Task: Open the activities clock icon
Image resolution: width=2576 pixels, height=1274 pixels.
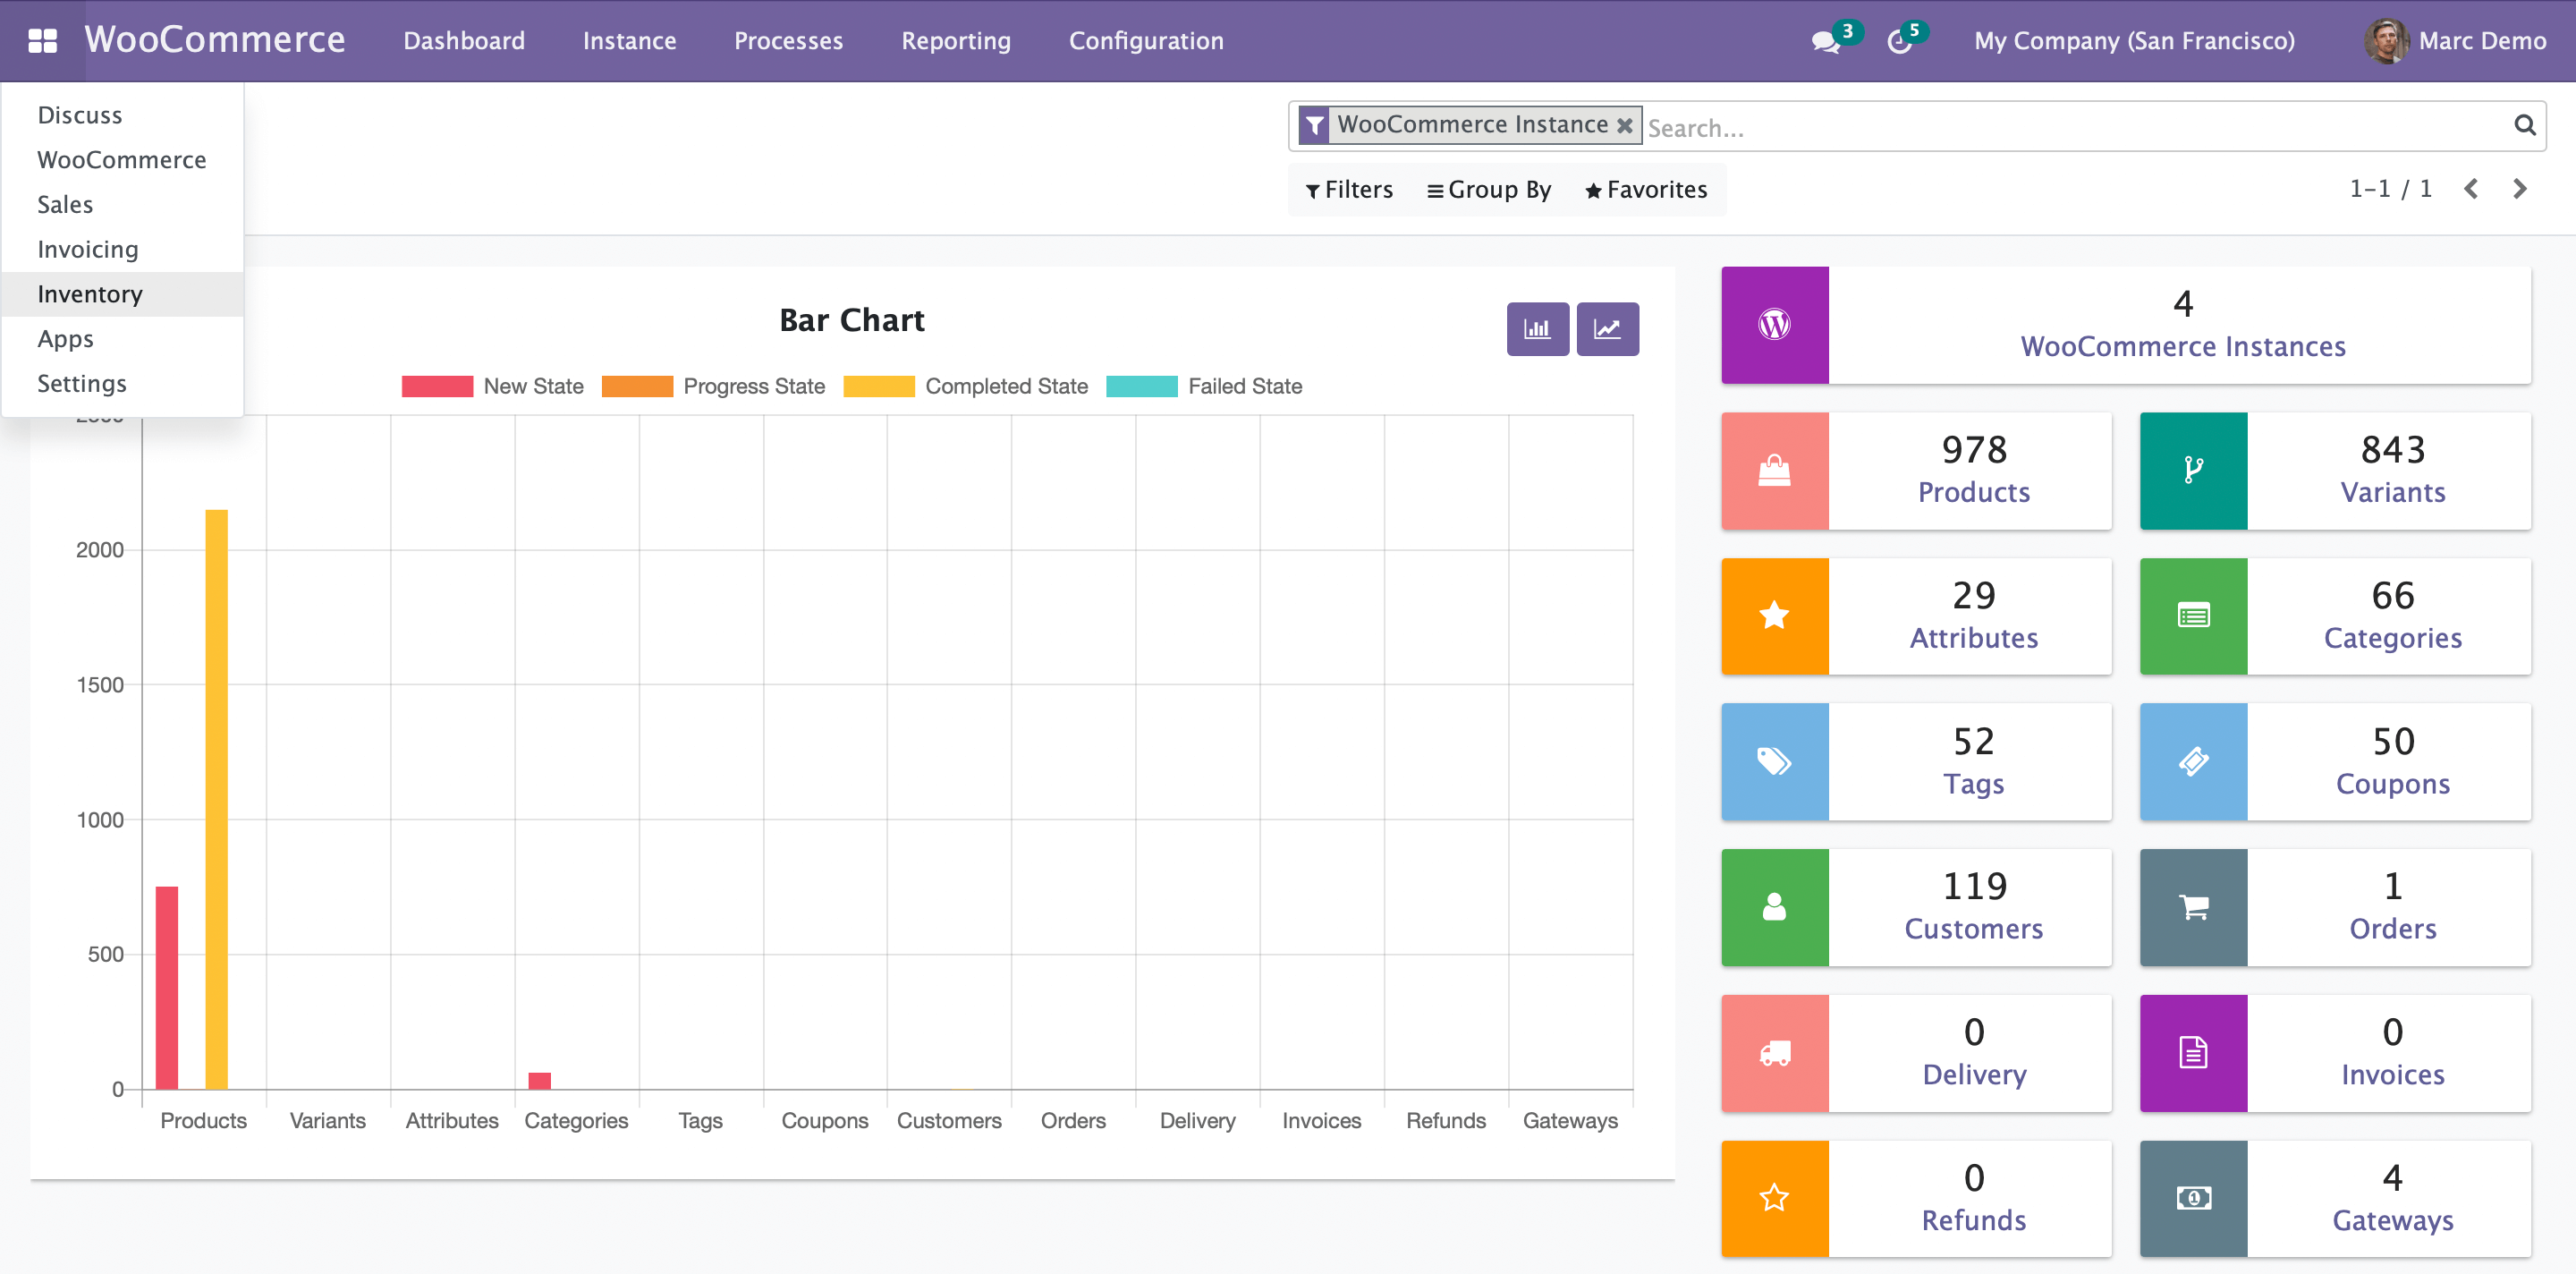Action: coord(1898,42)
